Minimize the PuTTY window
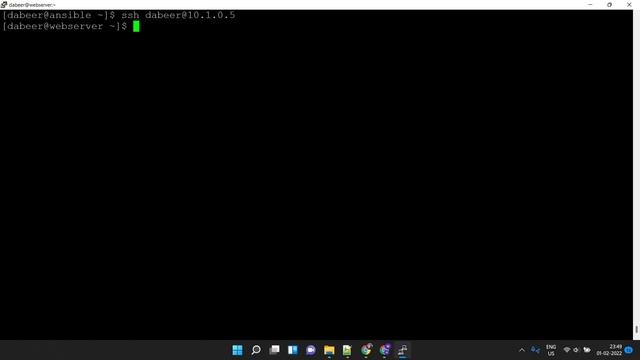The height and width of the screenshot is (360, 640). (x=590, y=4)
